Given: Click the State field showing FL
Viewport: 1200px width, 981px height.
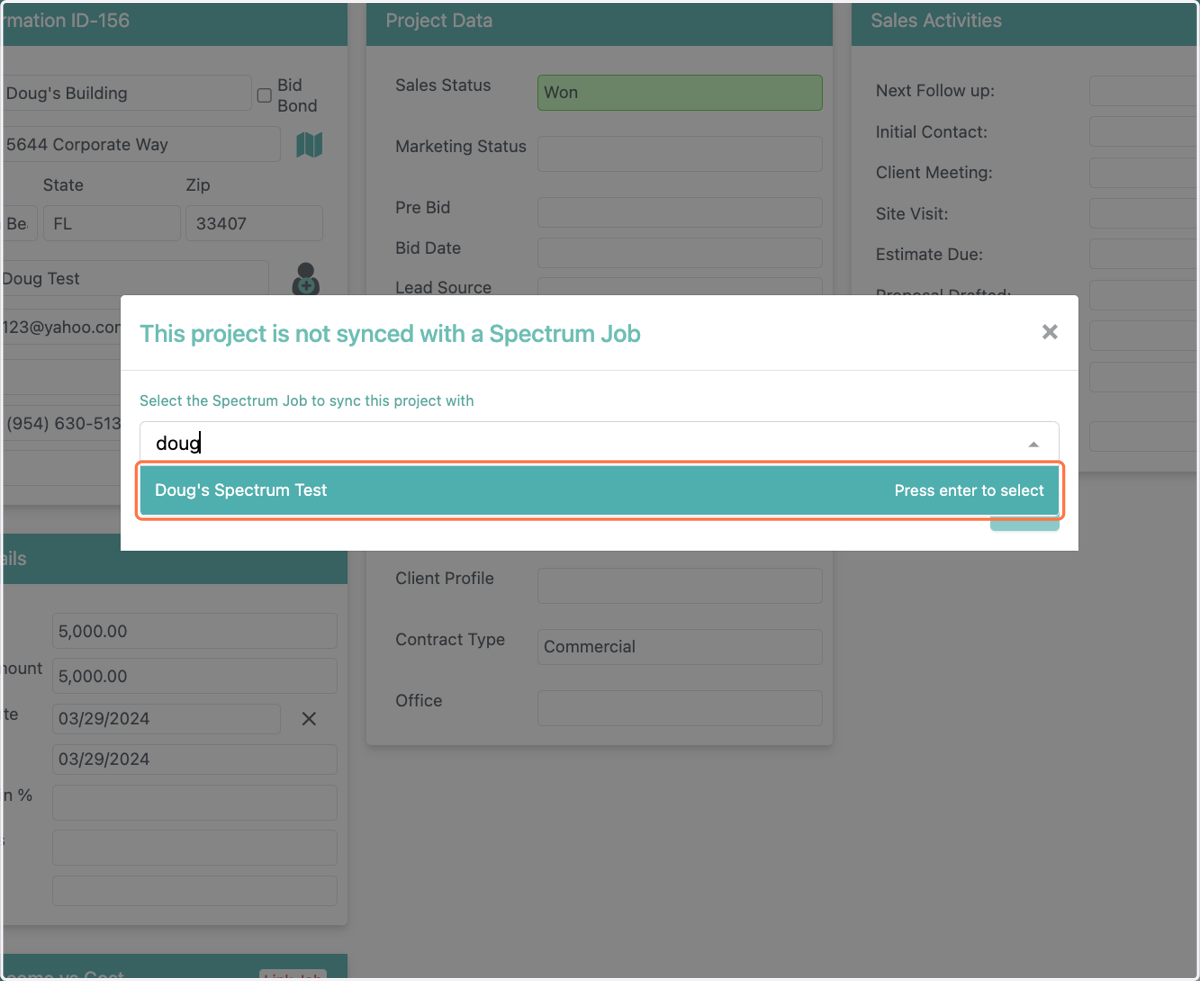Looking at the screenshot, I should point(111,224).
